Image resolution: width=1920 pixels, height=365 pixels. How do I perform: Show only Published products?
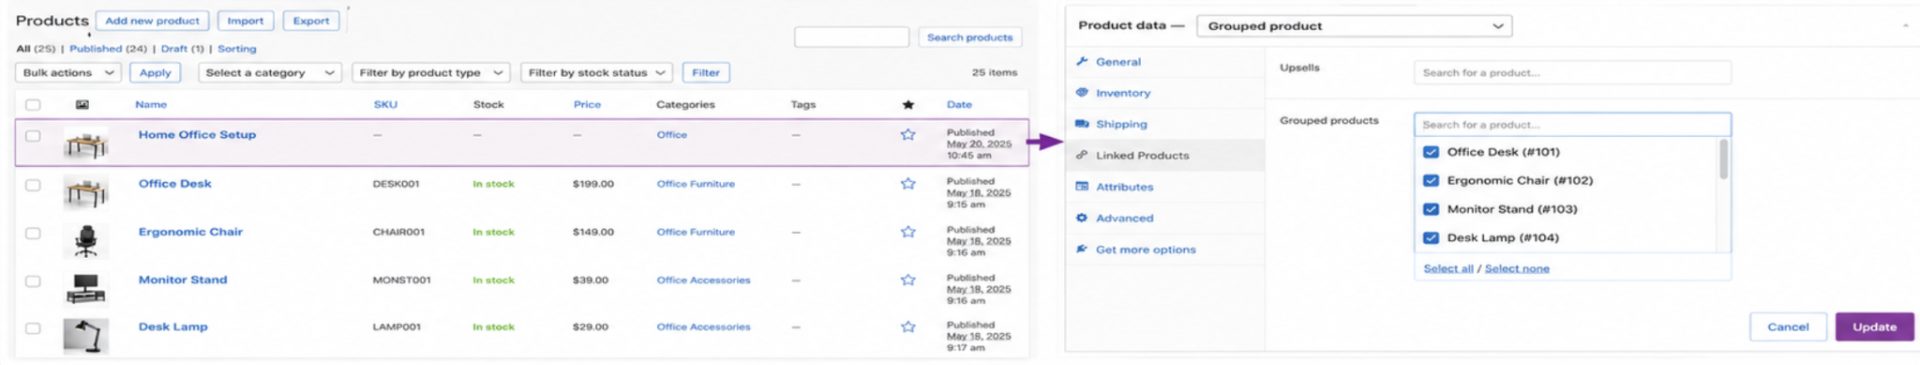pyautogui.click(x=108, y=48)
